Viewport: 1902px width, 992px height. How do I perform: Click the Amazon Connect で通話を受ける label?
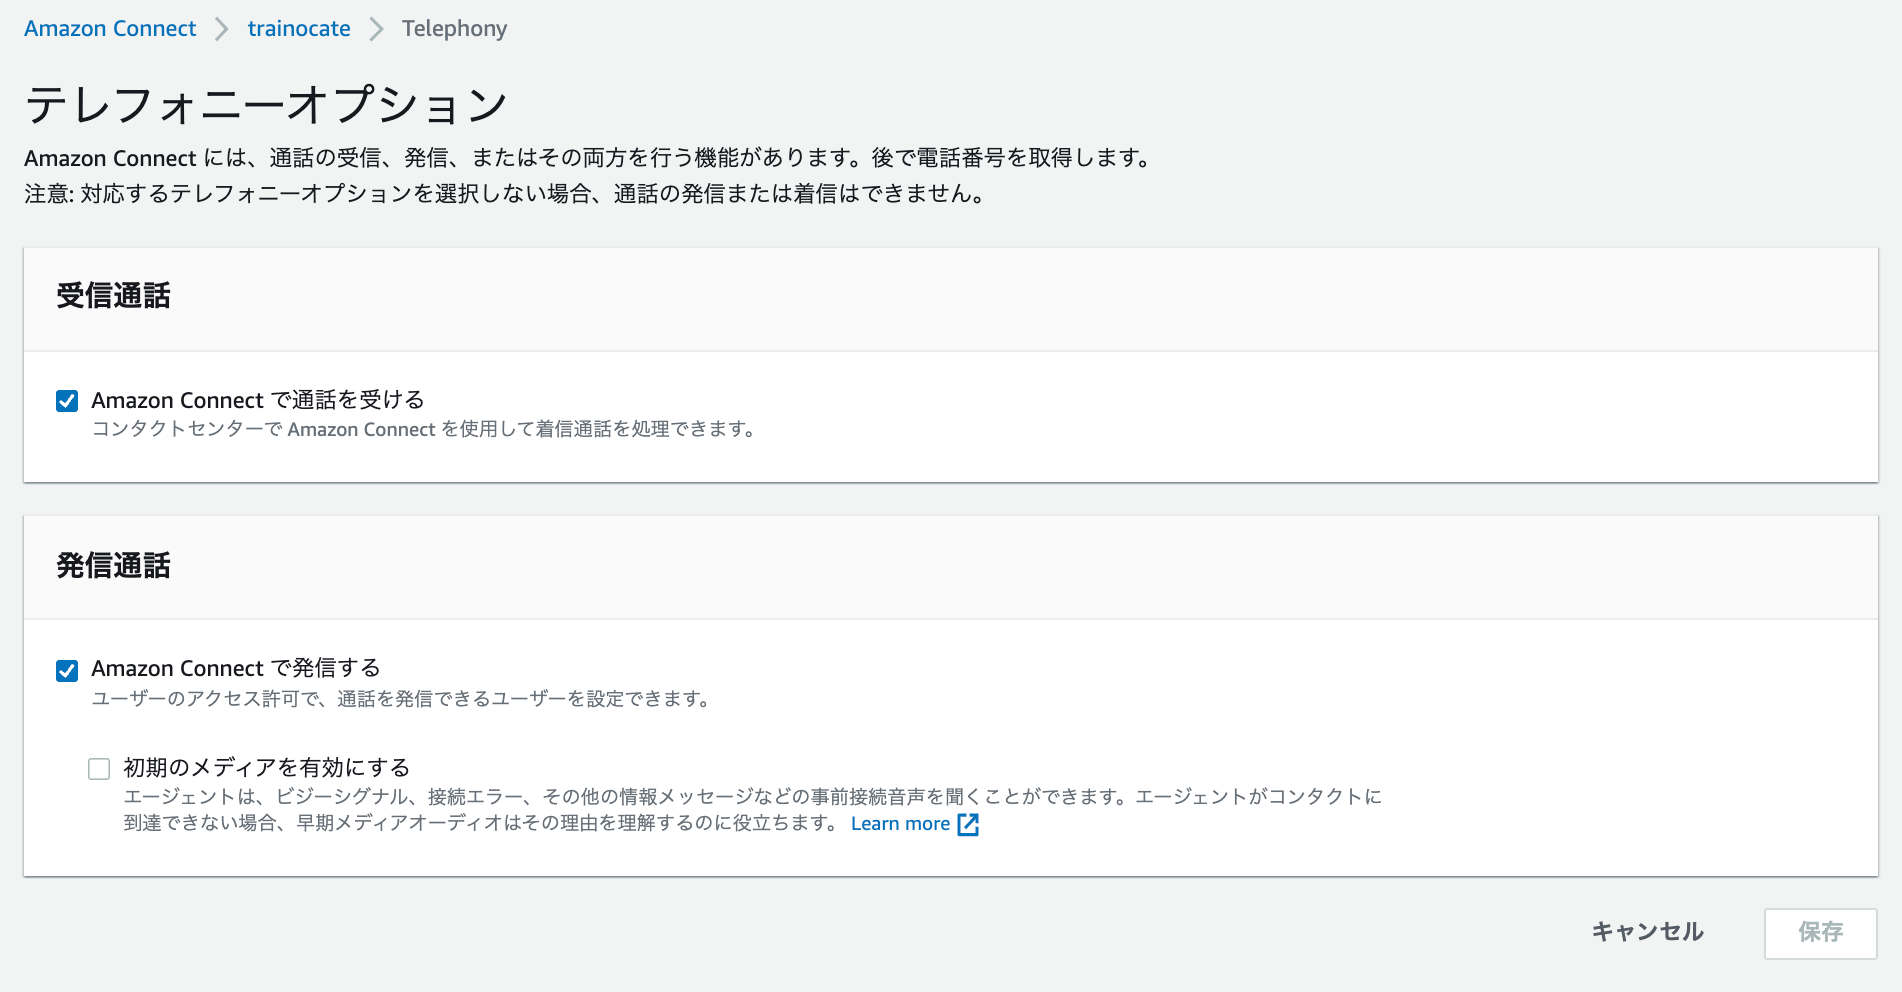[x=258, y=400]
